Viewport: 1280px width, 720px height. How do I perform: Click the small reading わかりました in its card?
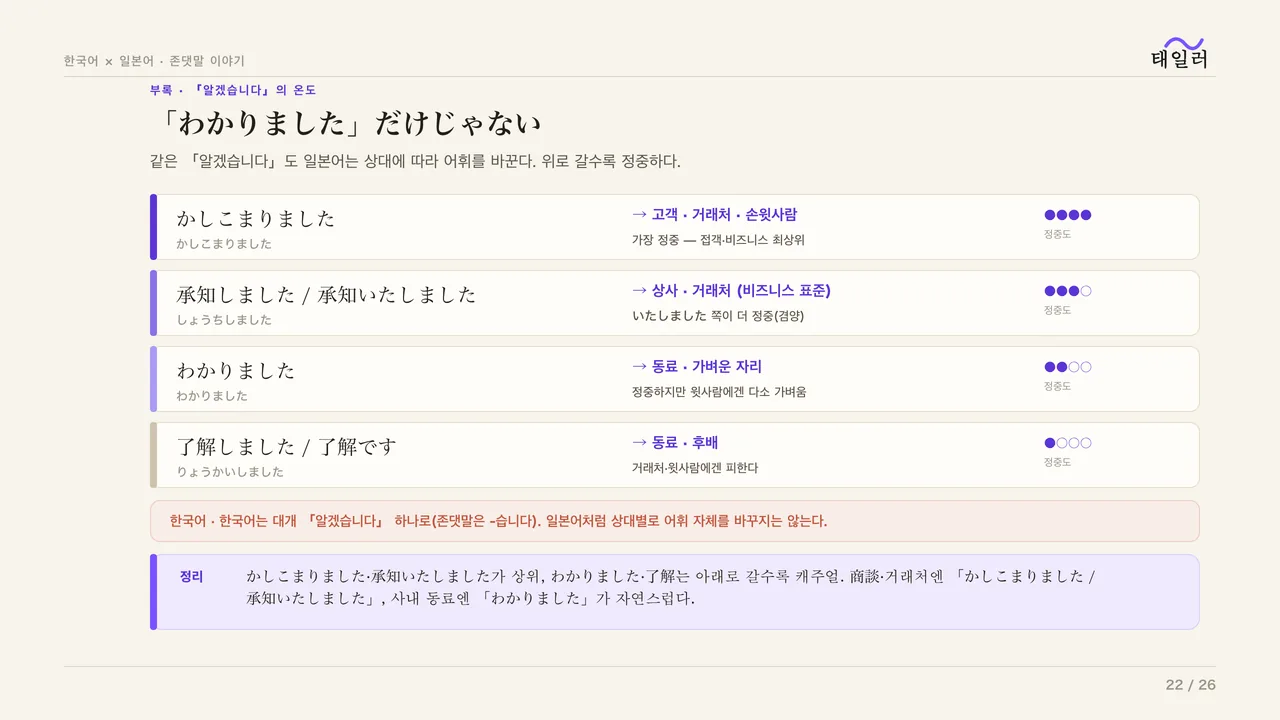click(212, 396)
